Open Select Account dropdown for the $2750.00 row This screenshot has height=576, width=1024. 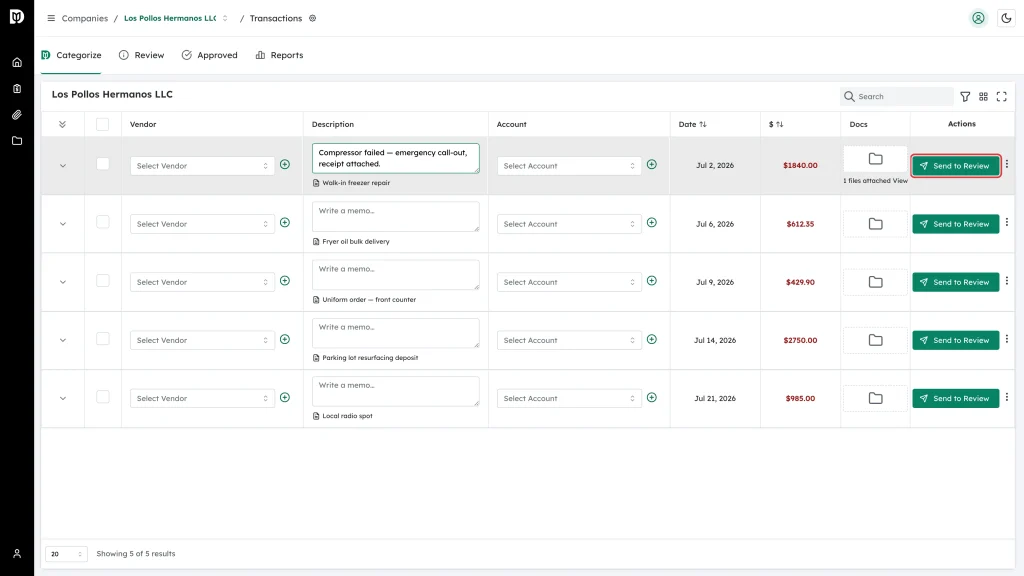click(x=569, y=340)
